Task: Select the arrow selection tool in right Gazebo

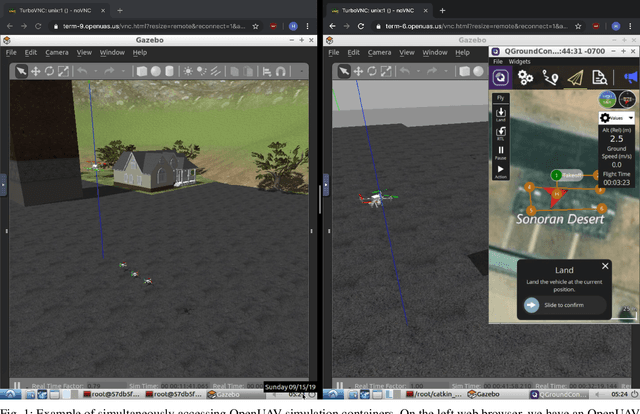Action: click(x=344, y=71)
